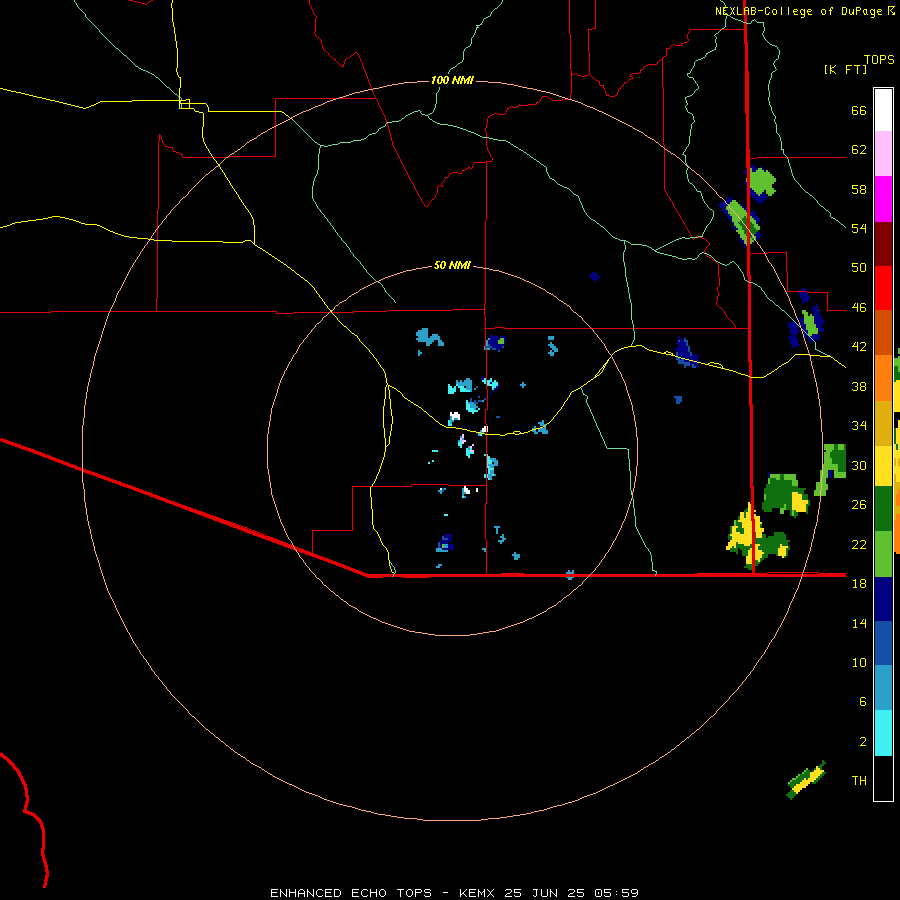
Task: Click the '100 NMI' range ring label
Action: pyautogui.click(x=452, y=80)
